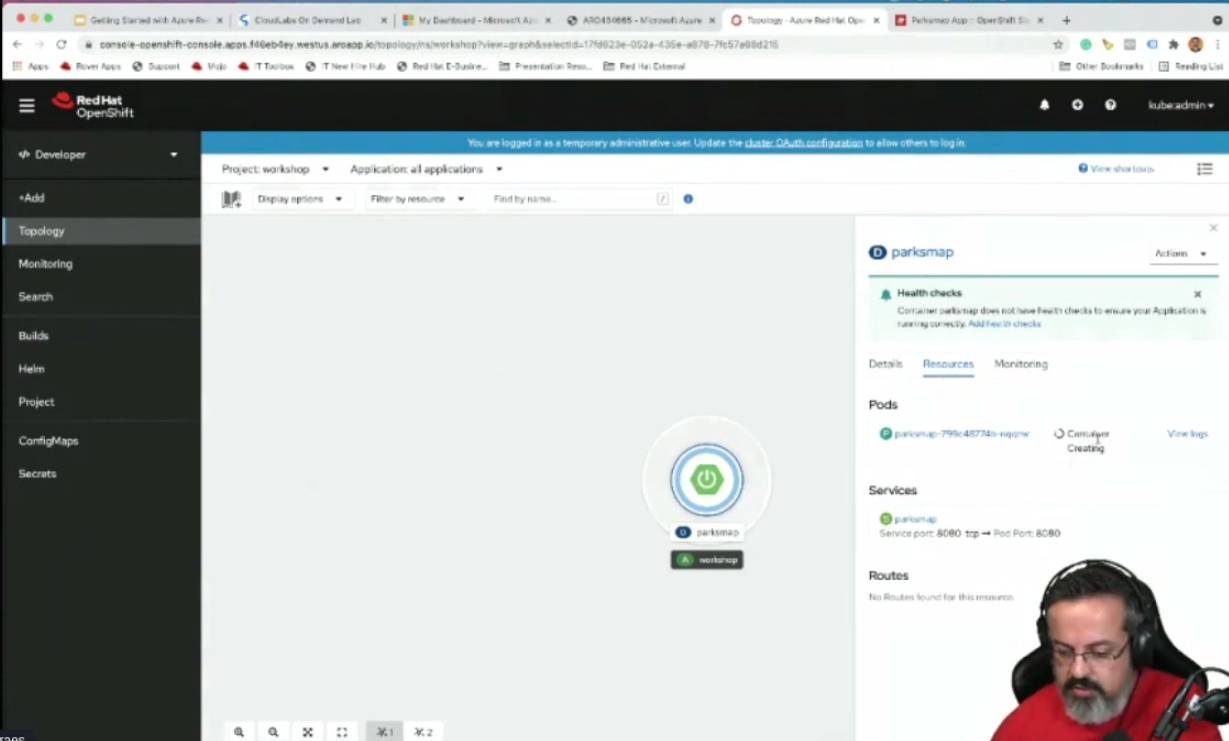Expand the Project: workshop dropdown
Viewport: 1229px width, 741px height.
click(x=275, y=169)
